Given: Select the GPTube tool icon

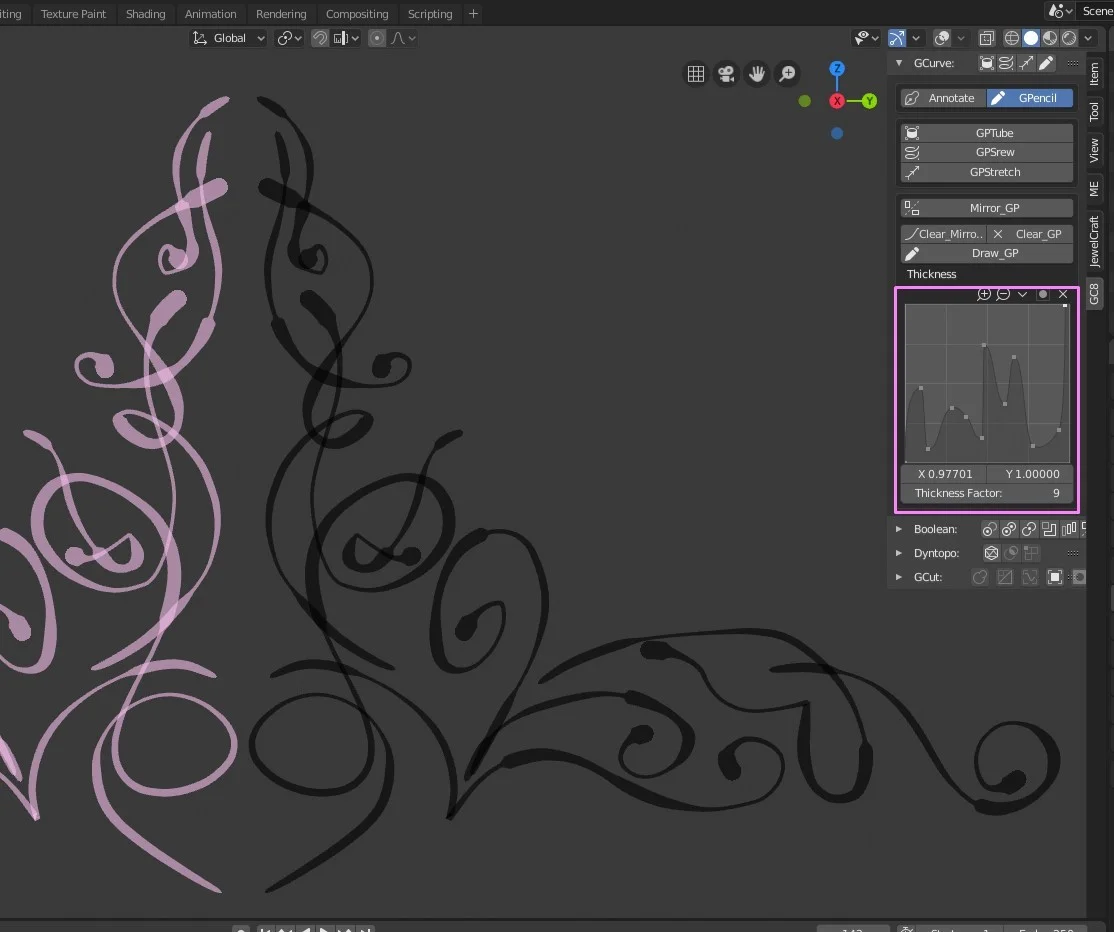Looking at the screenshot, I should [x=912, y=132].
